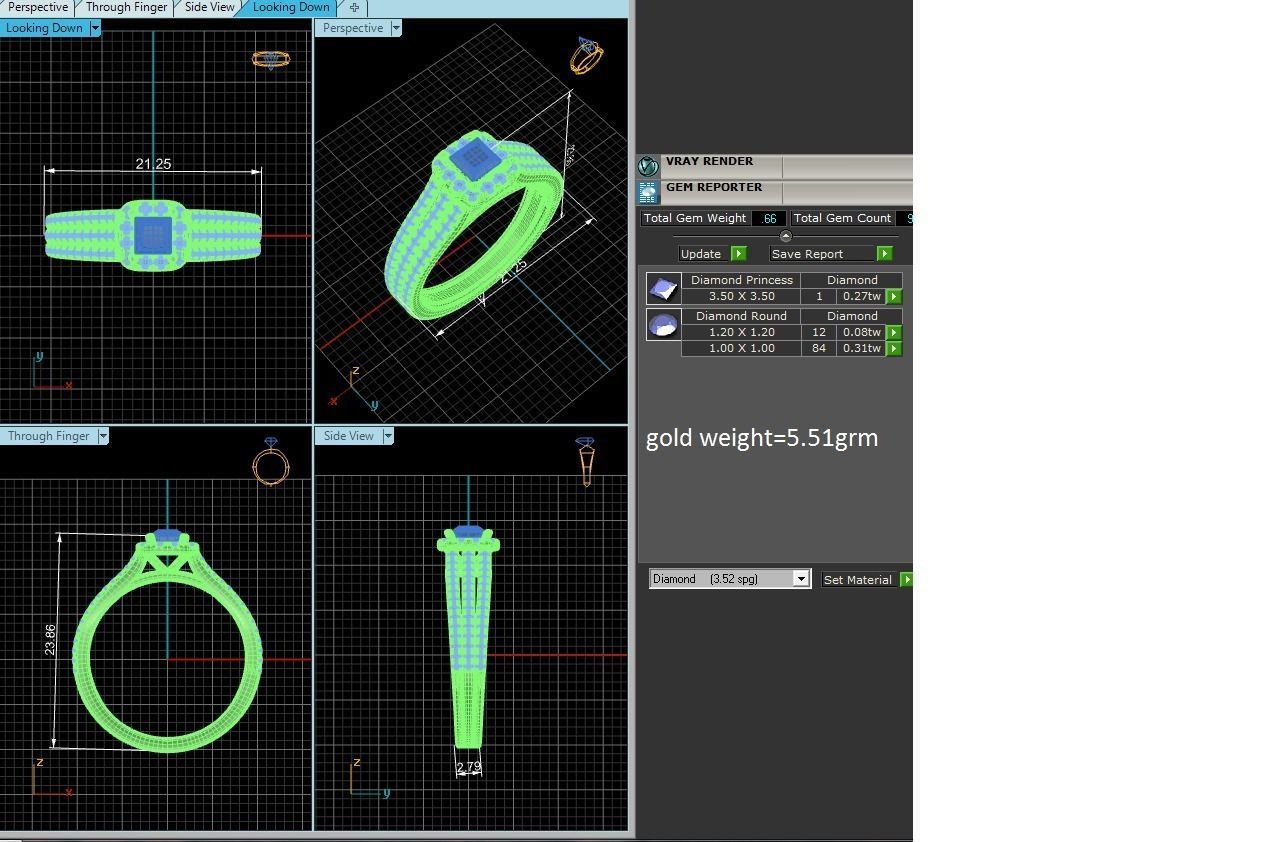Switch to the Side View tab
Viewport: 1274px width, 842px height.
210,7
